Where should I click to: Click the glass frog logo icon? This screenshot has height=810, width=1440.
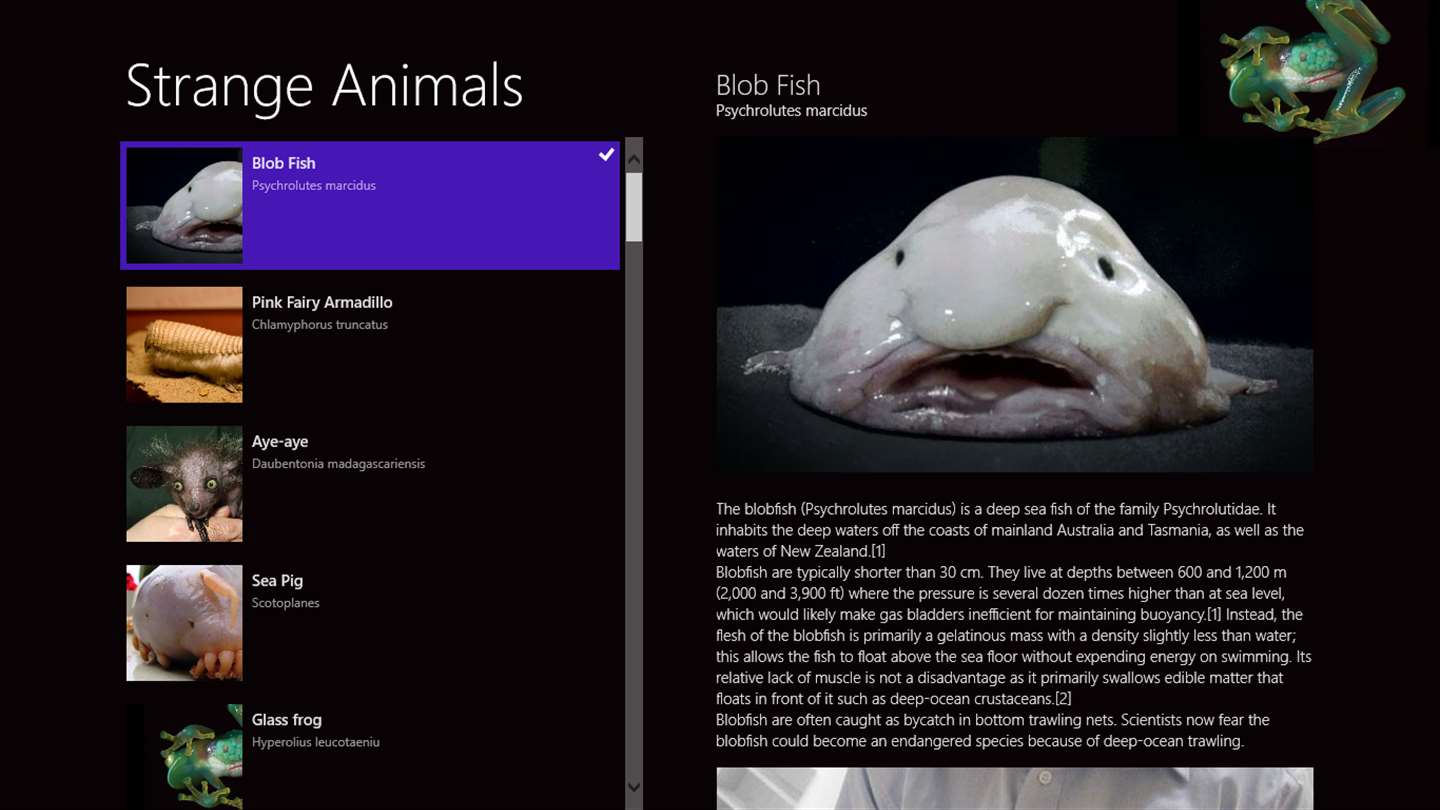point(1314,68)
